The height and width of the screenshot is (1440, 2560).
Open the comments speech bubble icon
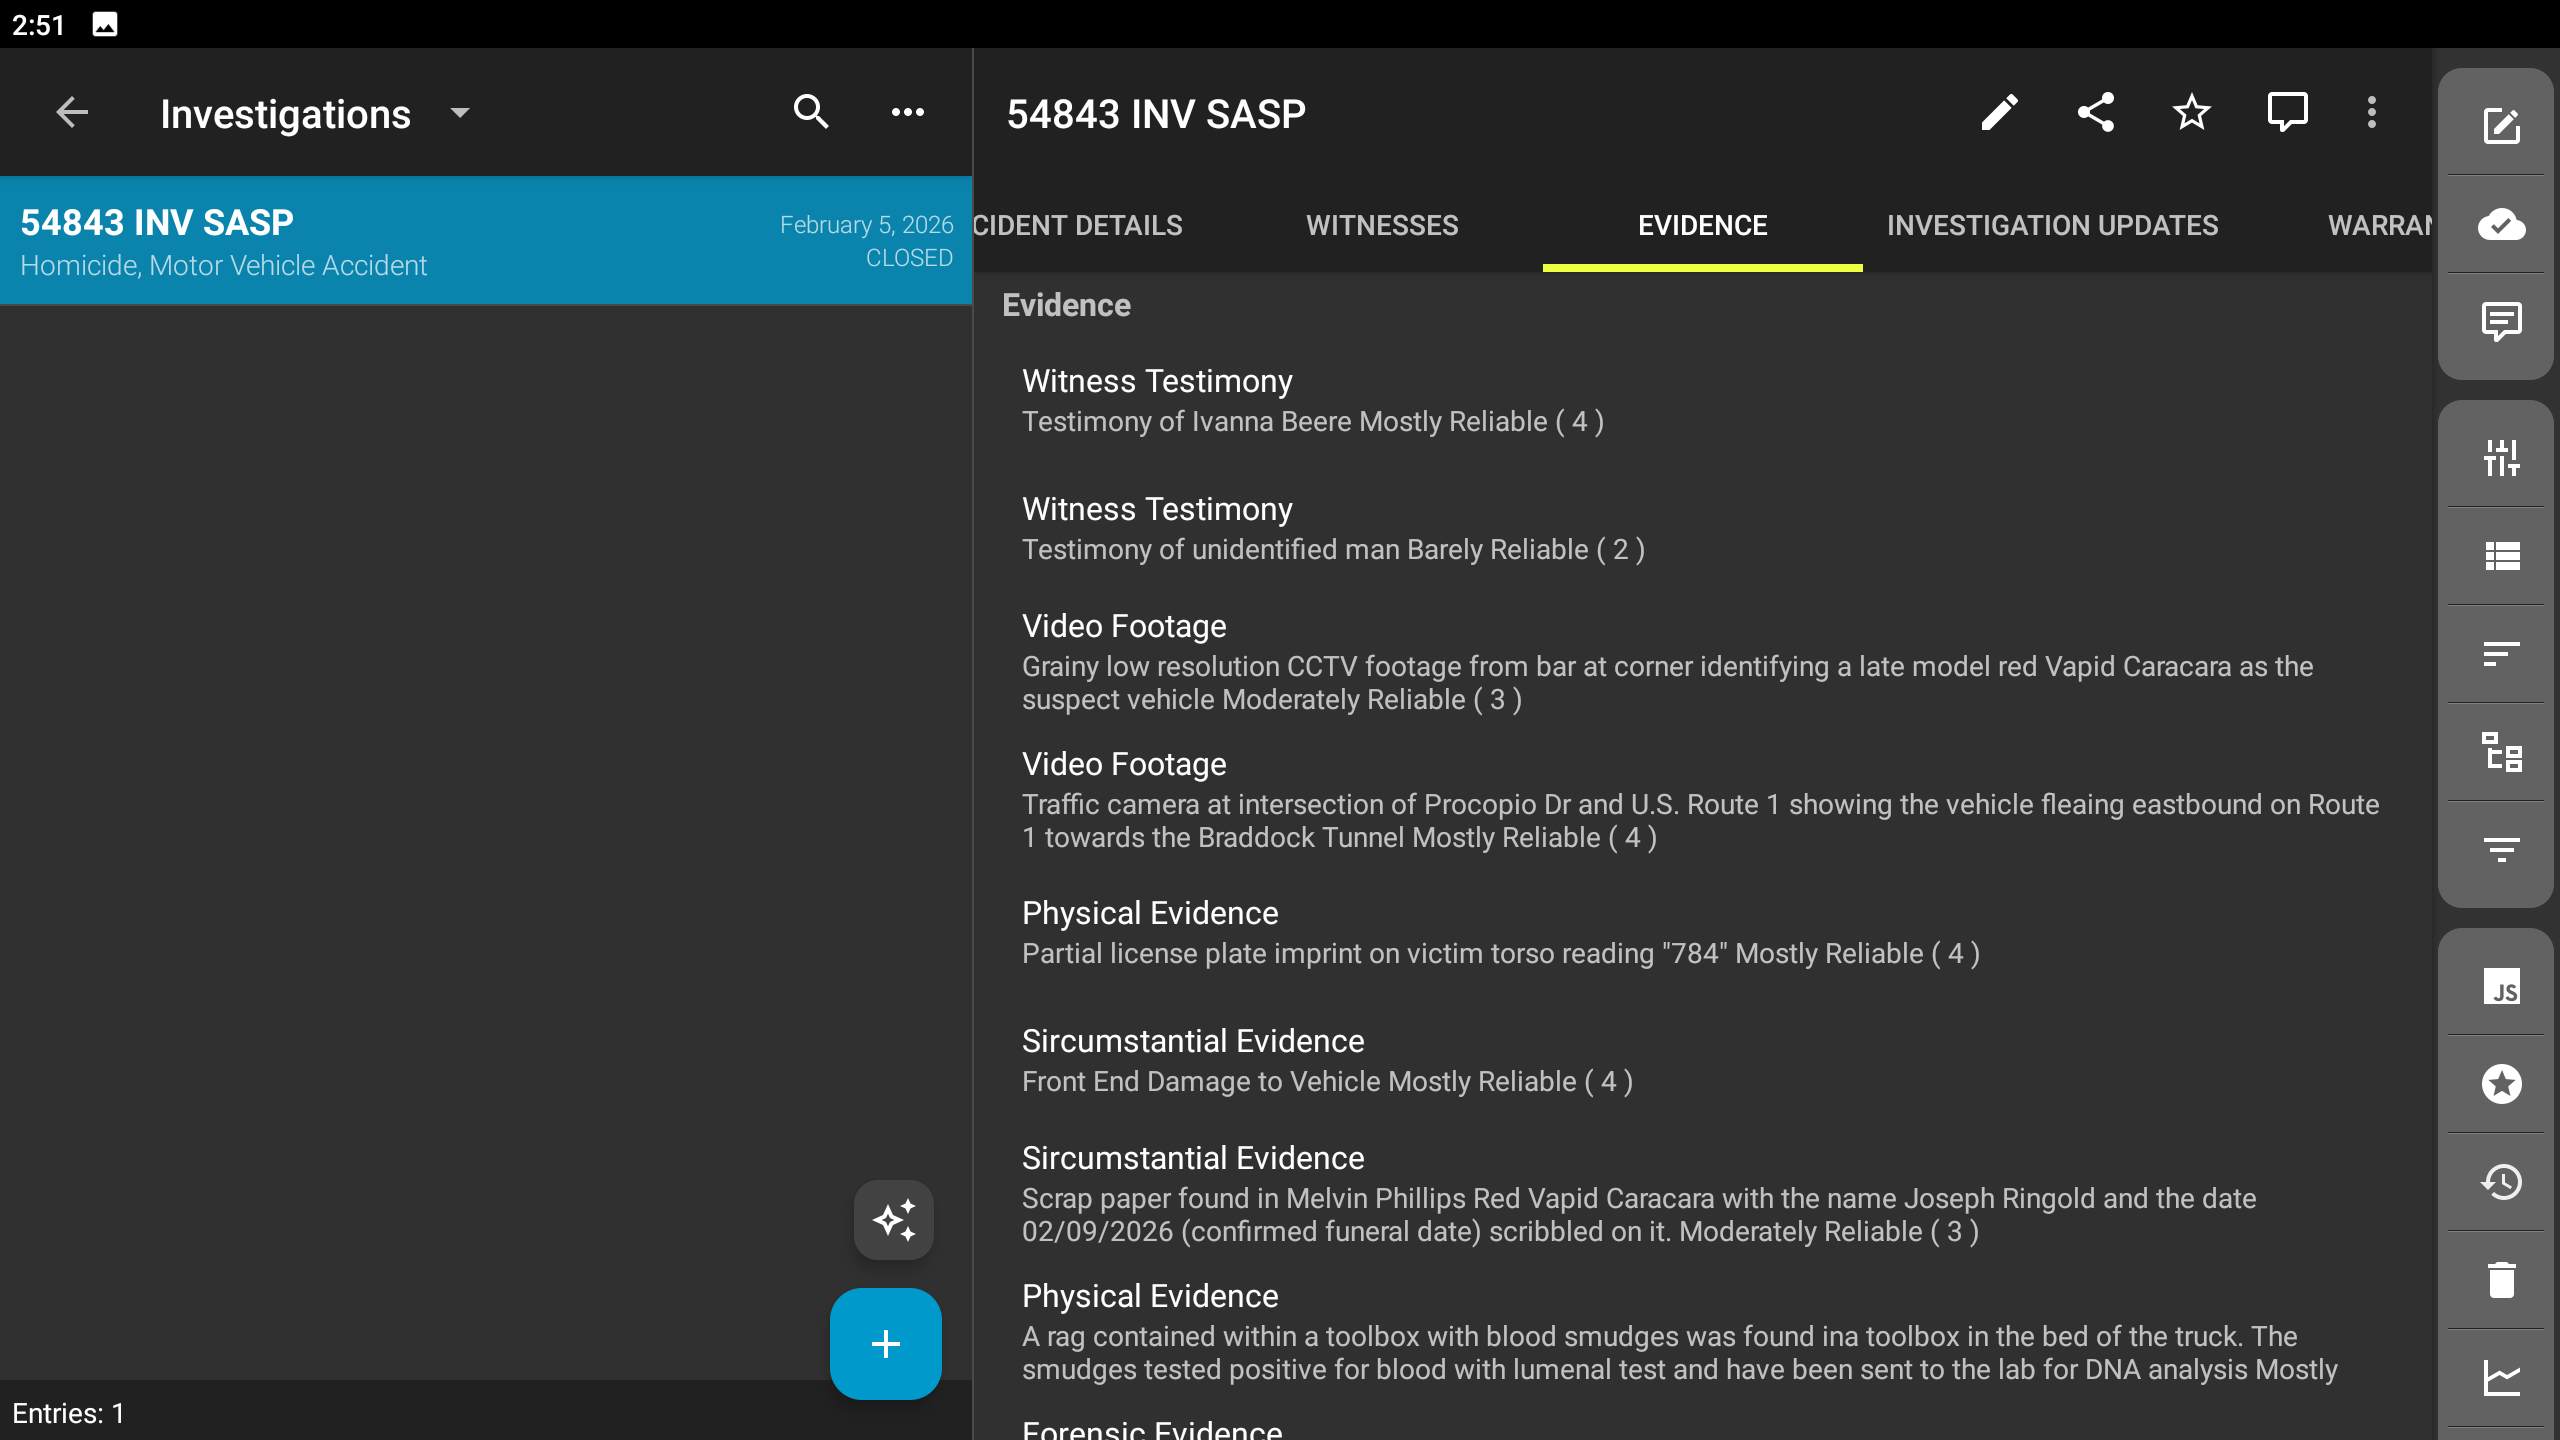point(2287,113)
